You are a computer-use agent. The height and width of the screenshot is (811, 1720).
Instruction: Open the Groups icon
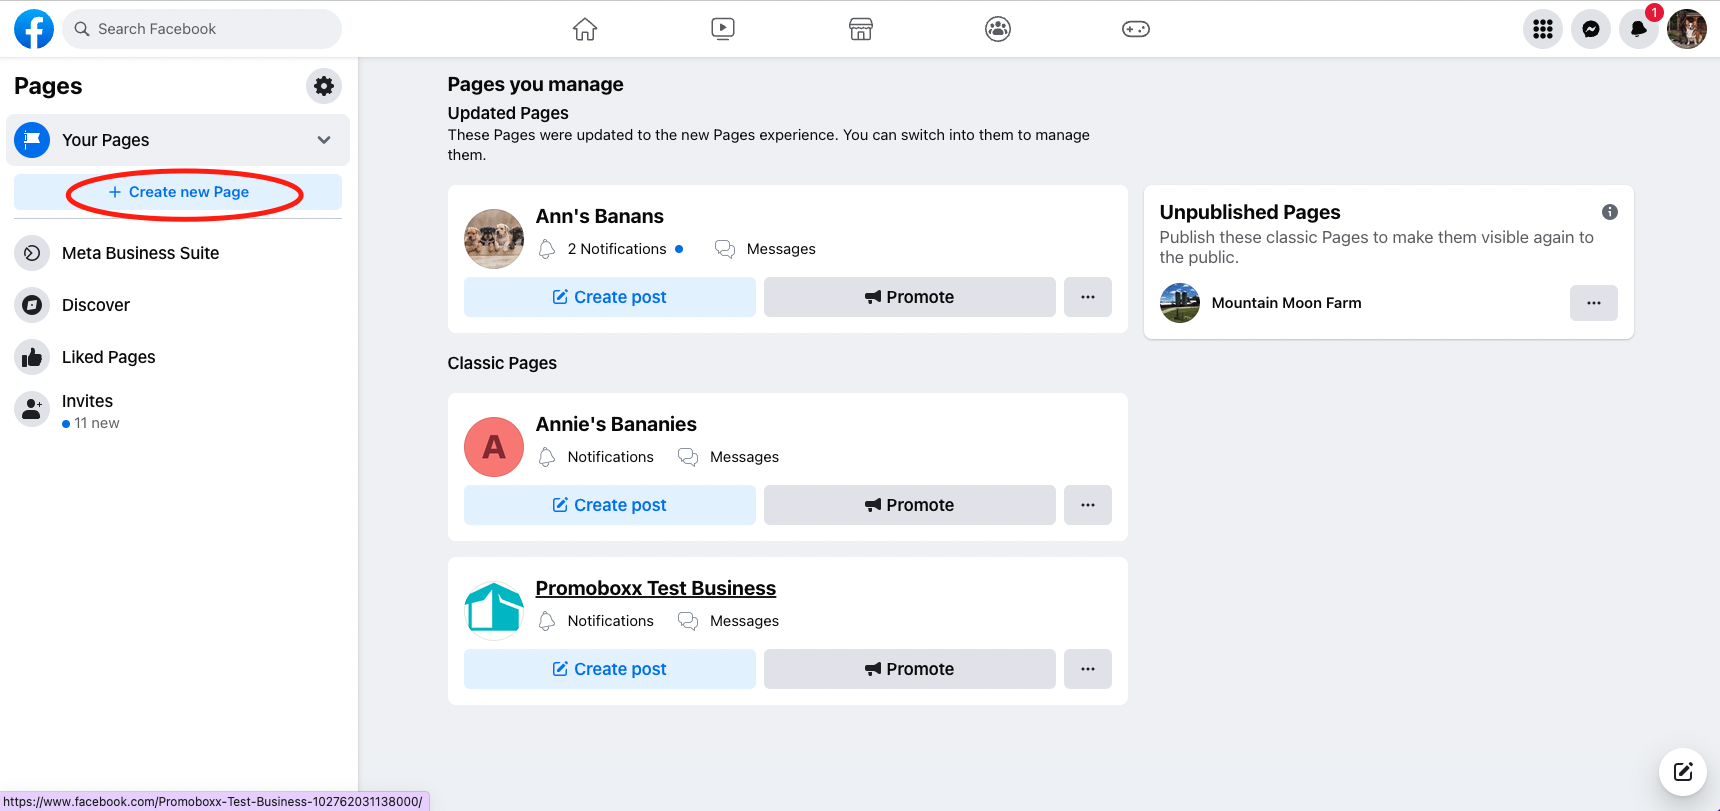point(998,29)
